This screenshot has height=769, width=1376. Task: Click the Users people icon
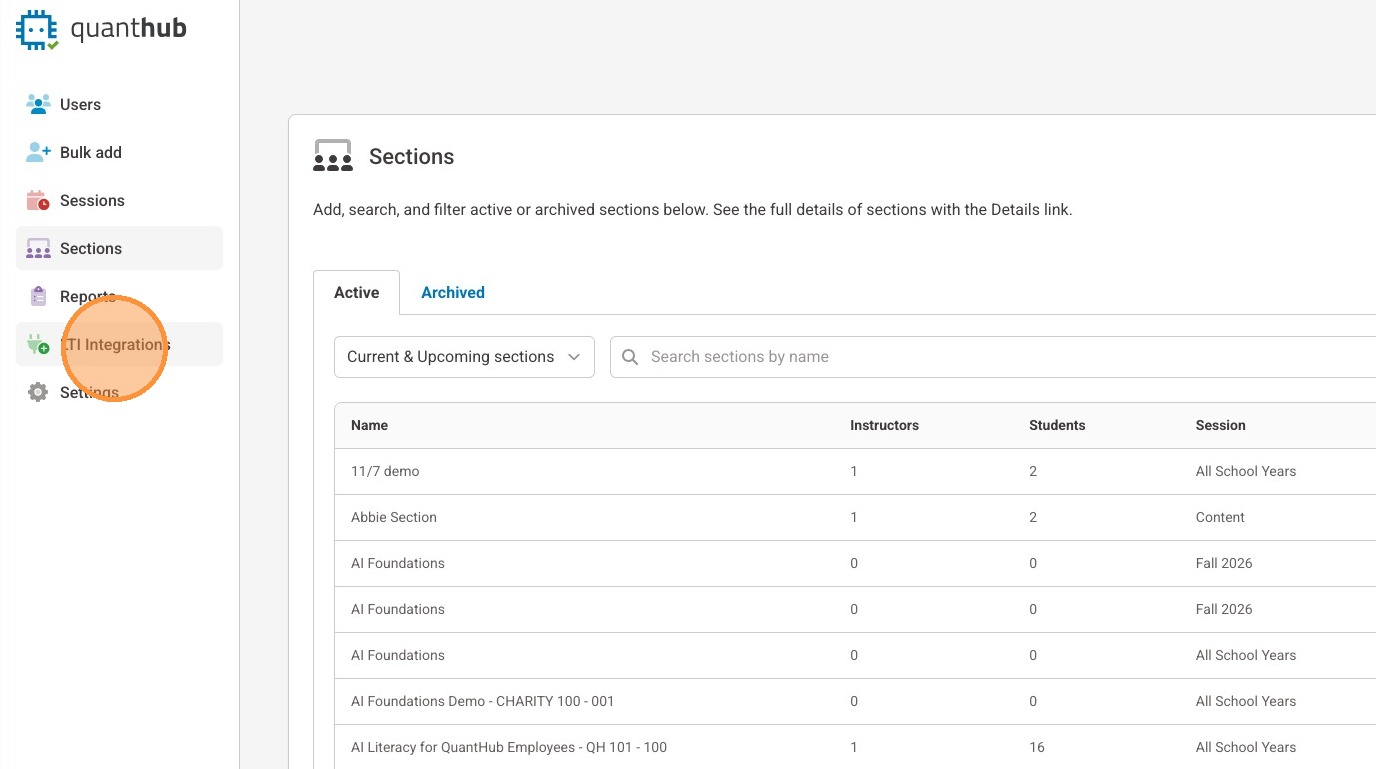point(38,104)
